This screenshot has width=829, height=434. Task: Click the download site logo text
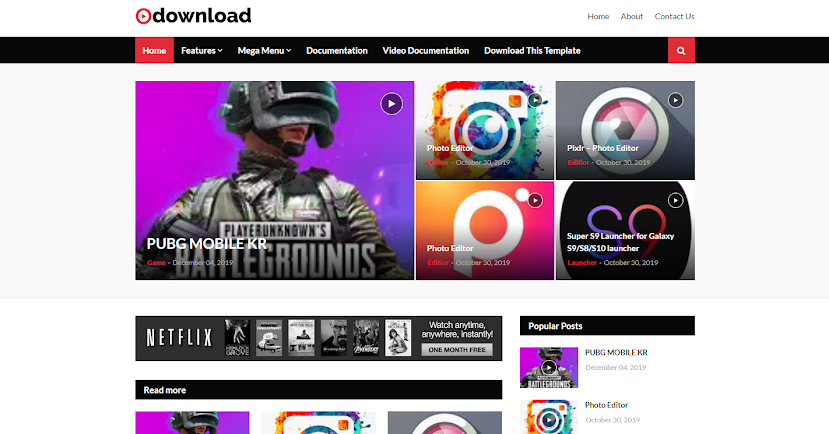(202, 16)
